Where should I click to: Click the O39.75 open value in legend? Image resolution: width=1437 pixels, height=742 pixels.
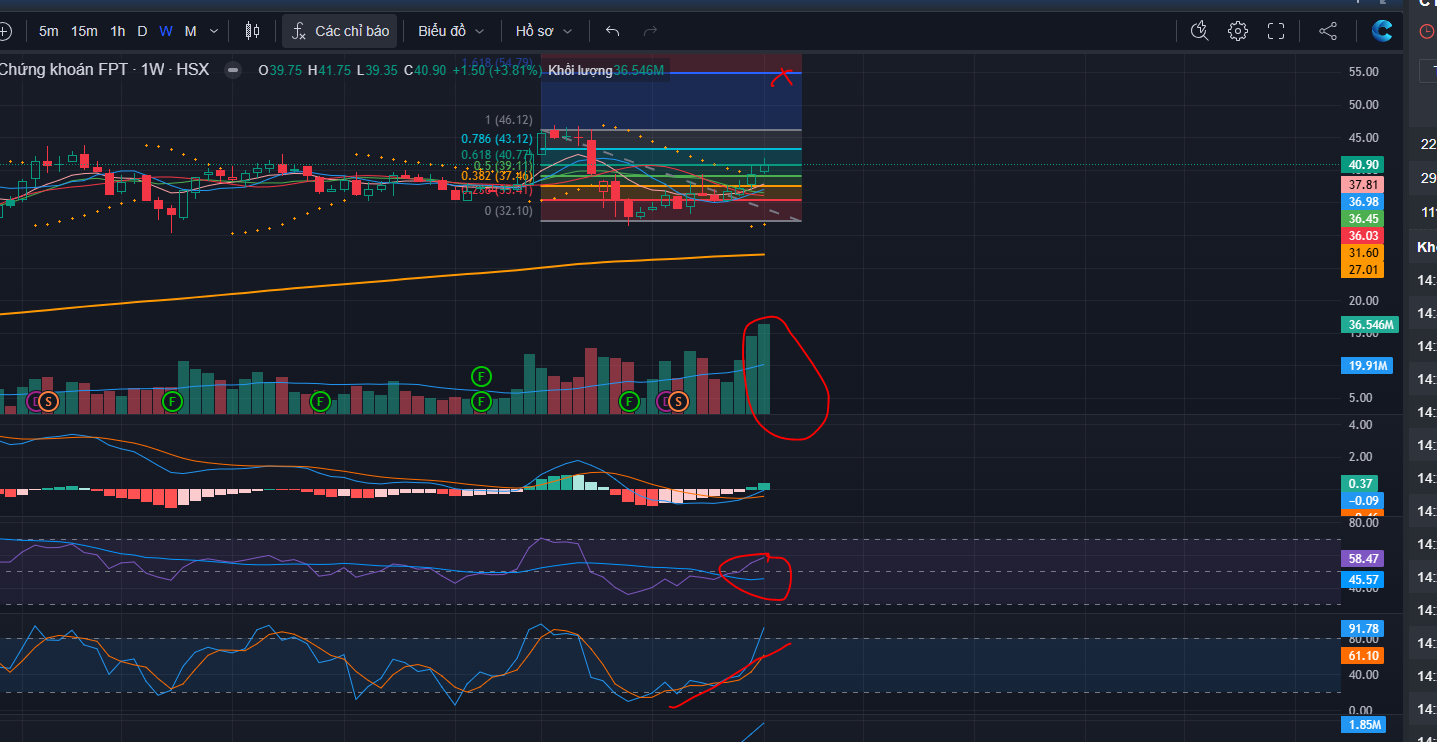[x=281, y=70]
